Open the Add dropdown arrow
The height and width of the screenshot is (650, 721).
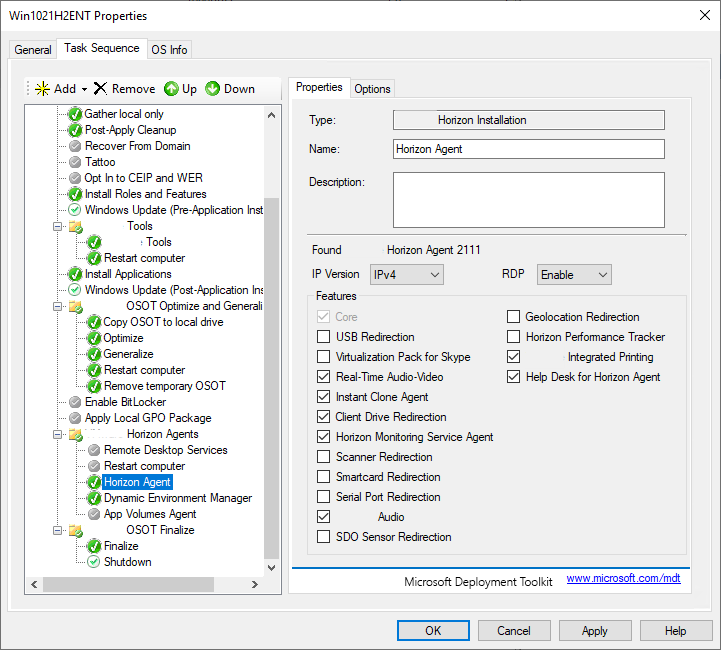(x=85, y=89)
